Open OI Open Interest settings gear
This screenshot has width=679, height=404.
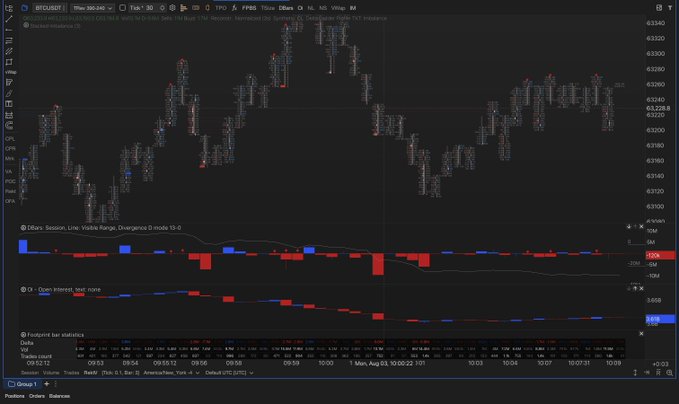click(23, 289)
